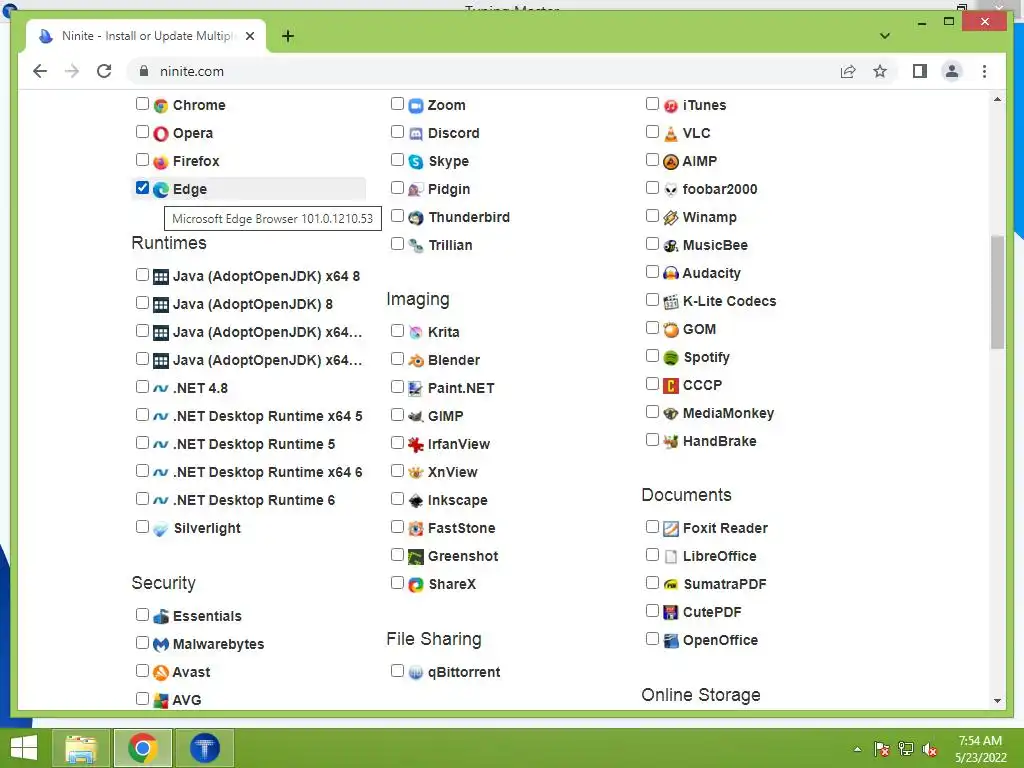The width and height of the screenshot is (1024, 768).
Task: Click the Java (AdoptOpenJDK) x64 8 label
Action: pos(266,276)
